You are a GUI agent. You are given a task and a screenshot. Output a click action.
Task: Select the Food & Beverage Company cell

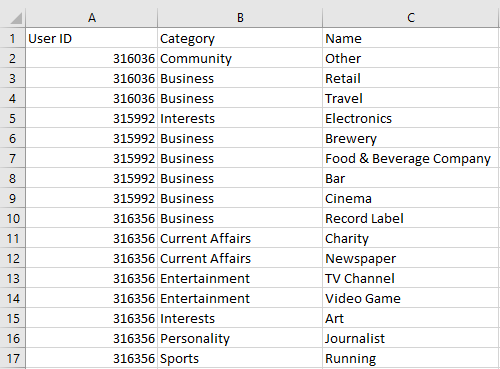point(411,158)
